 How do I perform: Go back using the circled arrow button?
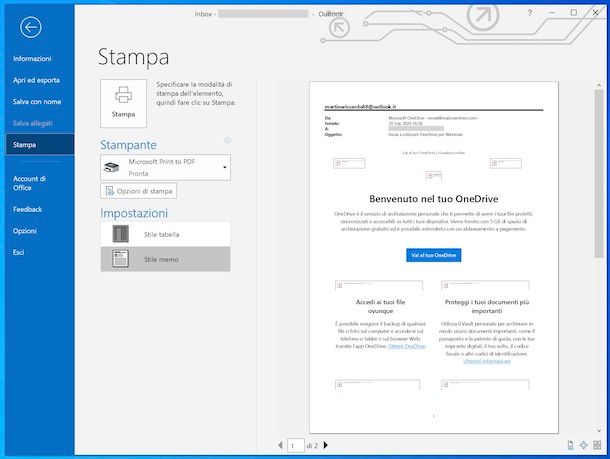(x=31, y=27)
